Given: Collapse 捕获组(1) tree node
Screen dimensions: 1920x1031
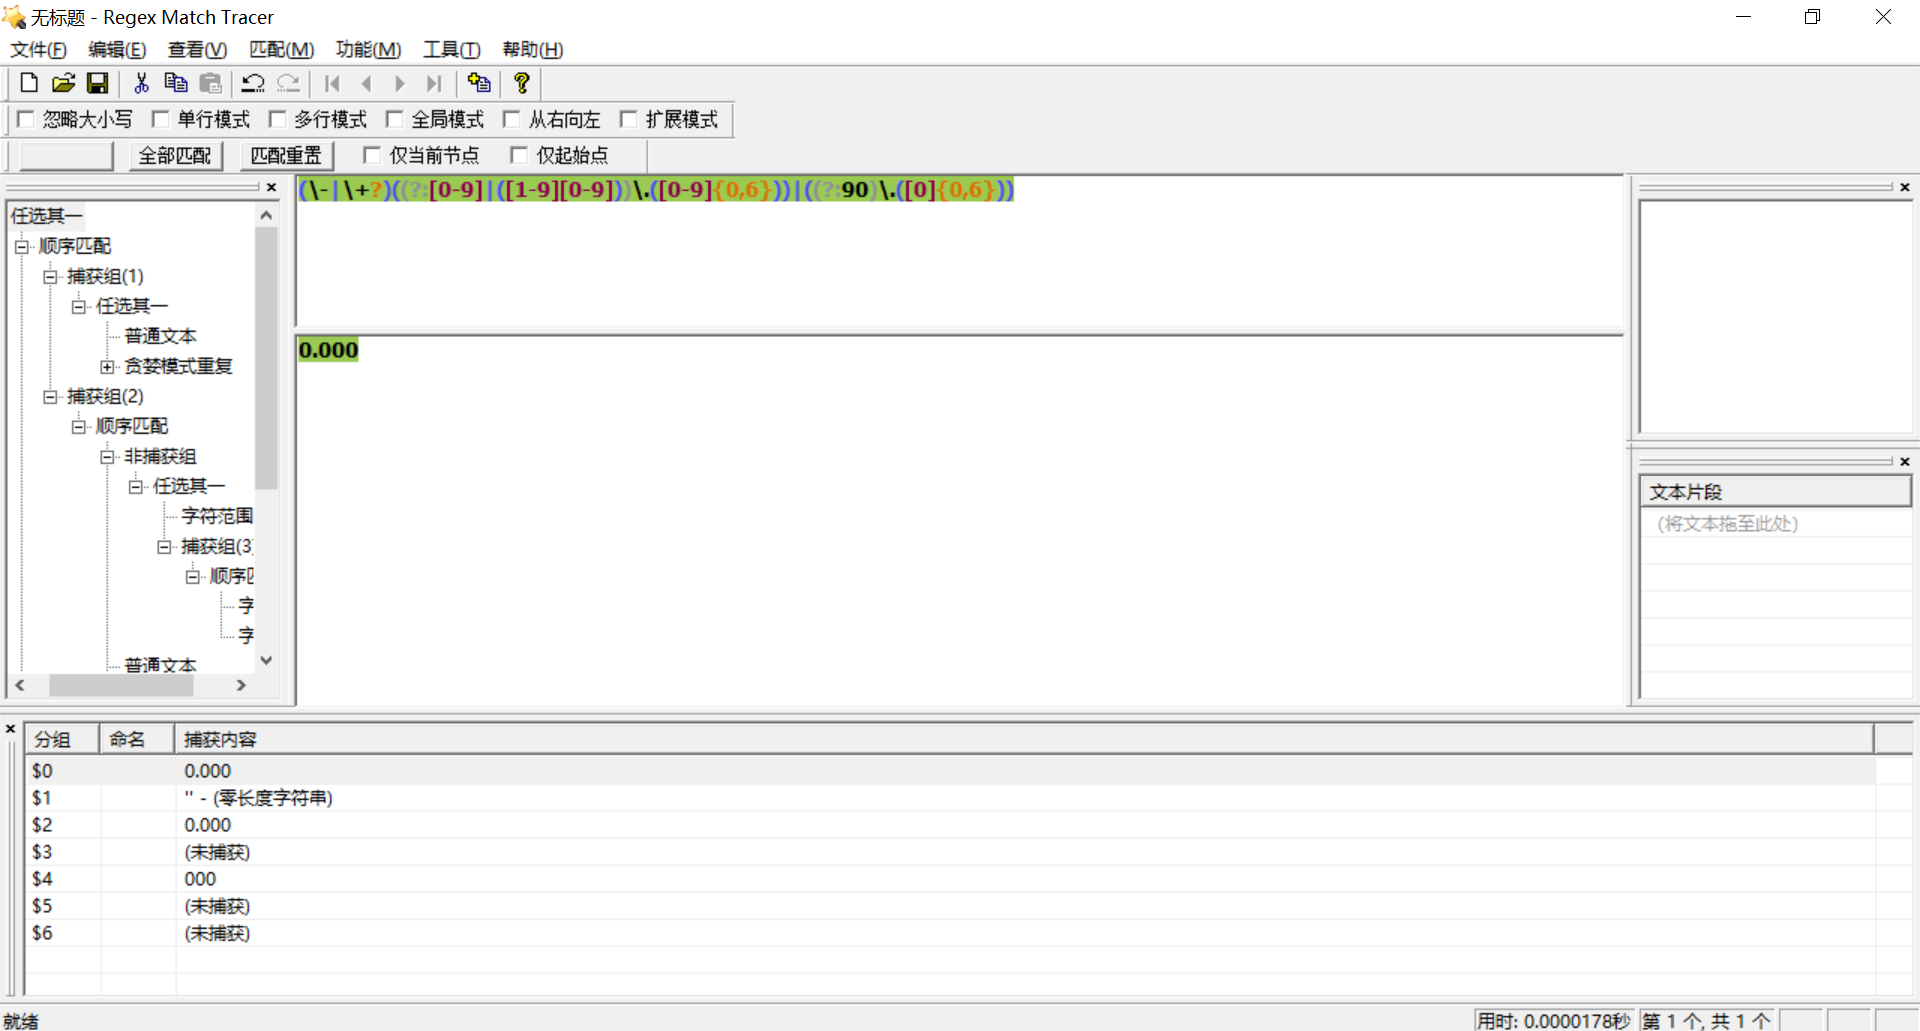Looking at the screenshot, I should [x=50, y=276].
